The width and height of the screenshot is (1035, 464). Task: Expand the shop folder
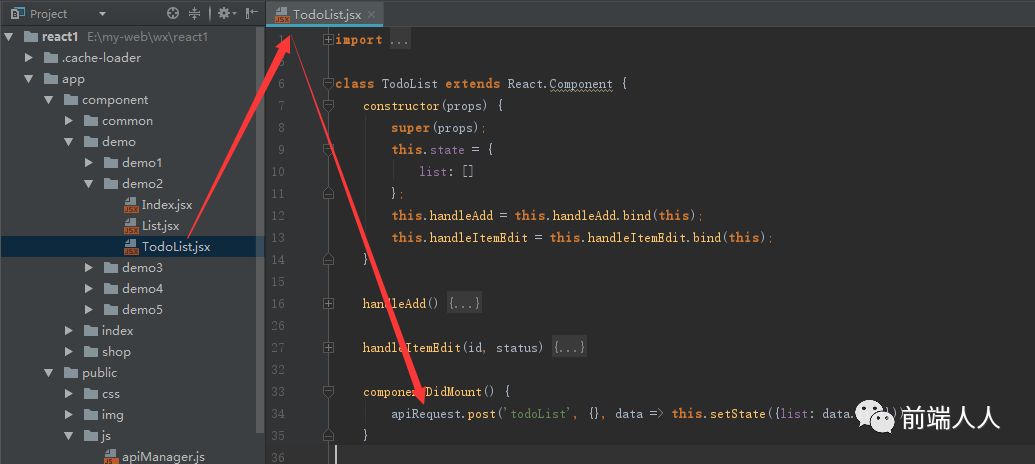point(69,352)
